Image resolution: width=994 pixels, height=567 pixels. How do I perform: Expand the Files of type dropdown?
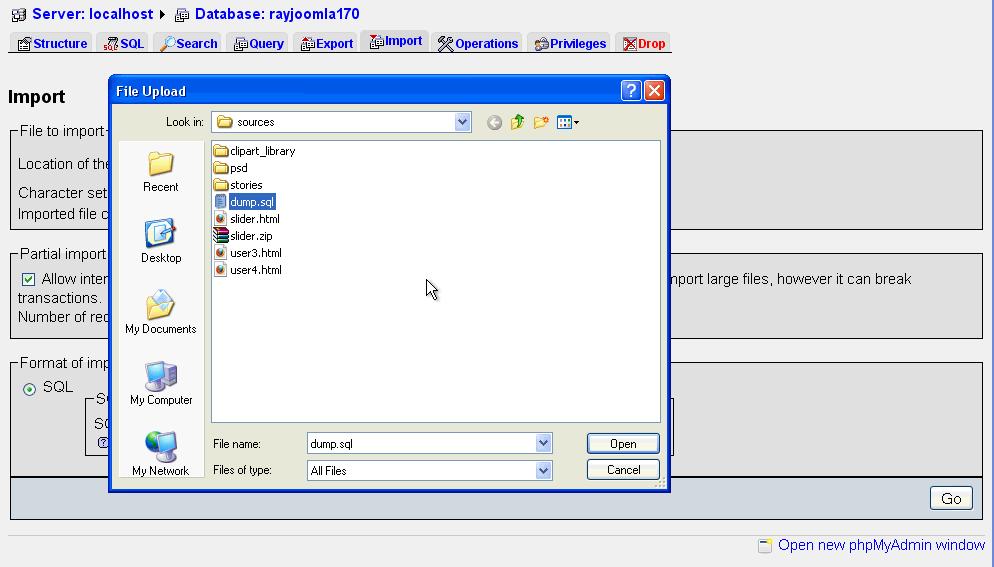(543, 471)
